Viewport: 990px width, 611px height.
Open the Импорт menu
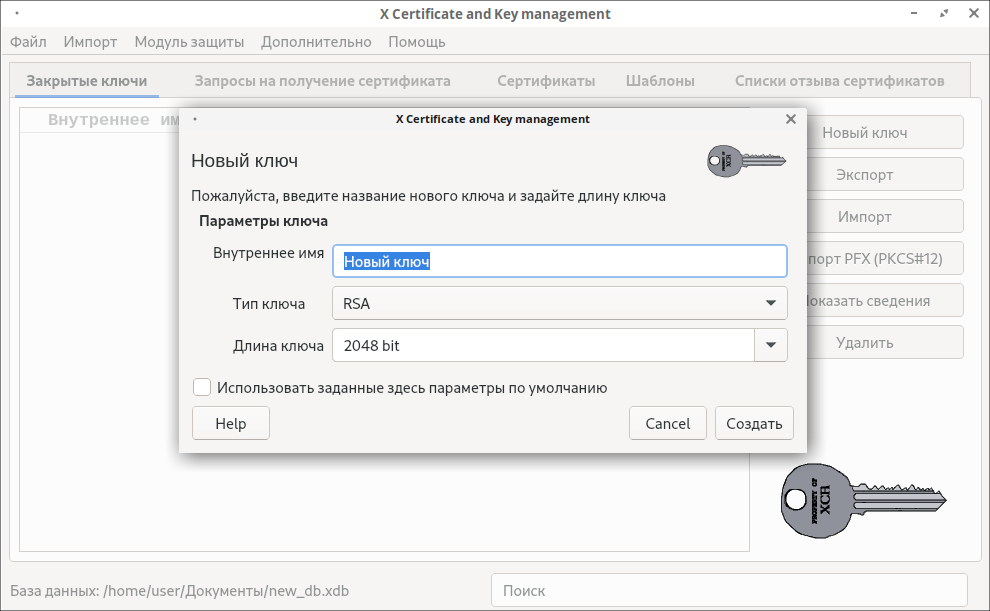[x=90, y=42]
